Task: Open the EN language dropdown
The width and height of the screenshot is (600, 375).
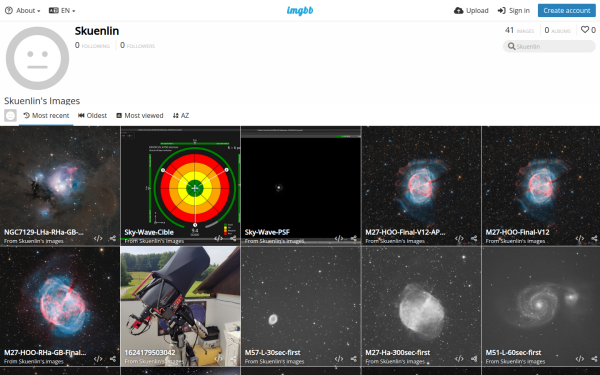Action: 62,11
